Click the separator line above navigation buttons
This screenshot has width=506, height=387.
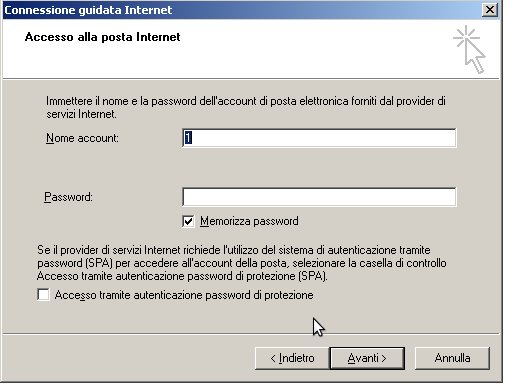[251, 333]
